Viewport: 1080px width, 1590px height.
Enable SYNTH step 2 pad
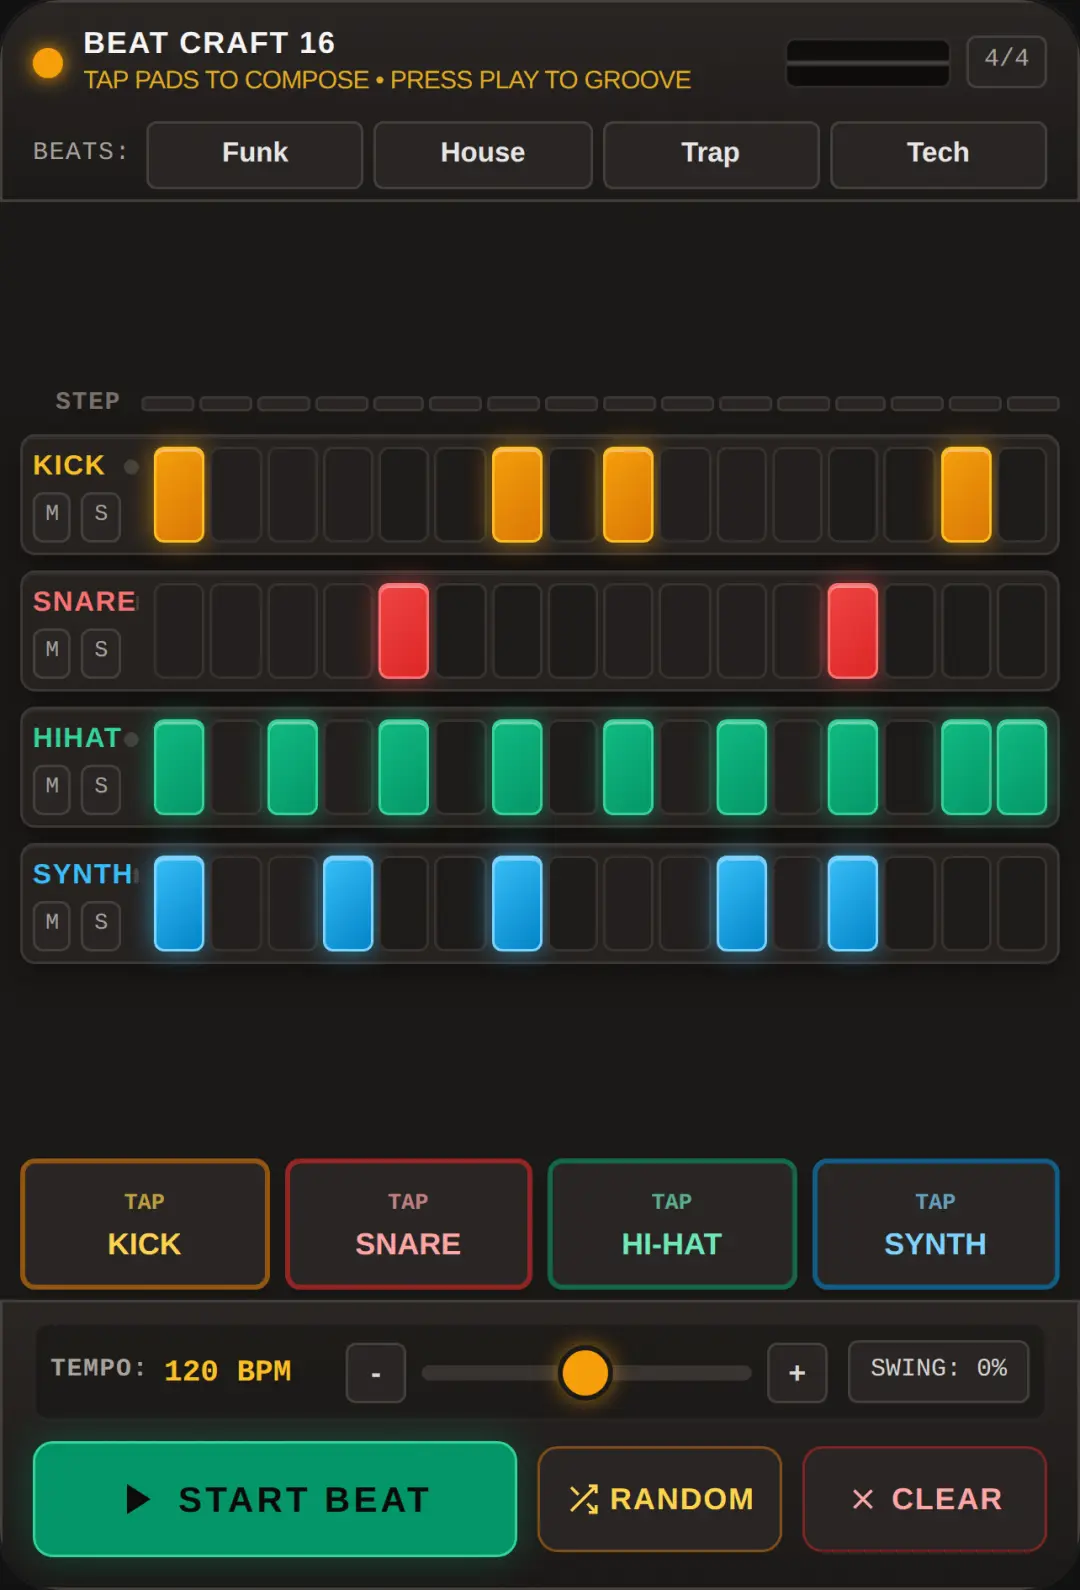pos(236,903)
